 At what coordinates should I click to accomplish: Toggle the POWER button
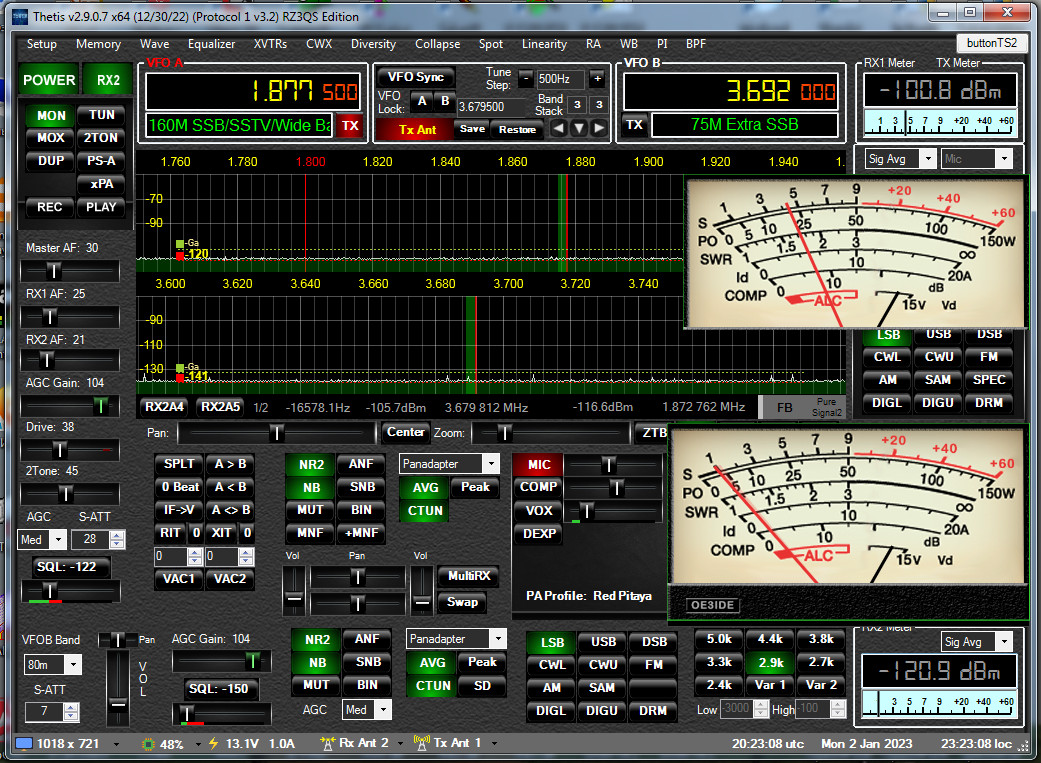tap(49, 80)
